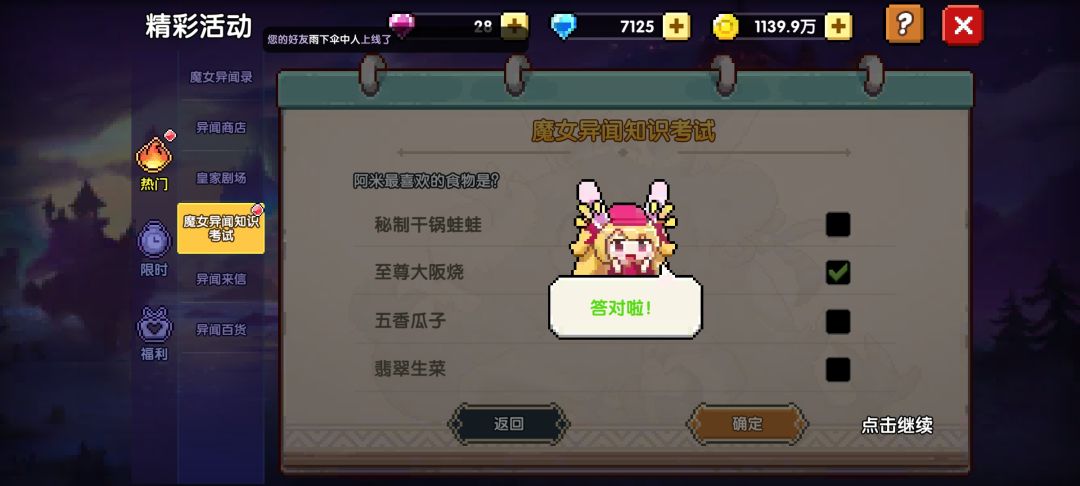Open the 皇家剧场 tab
Screen dimensions: 1080x486
221,178
